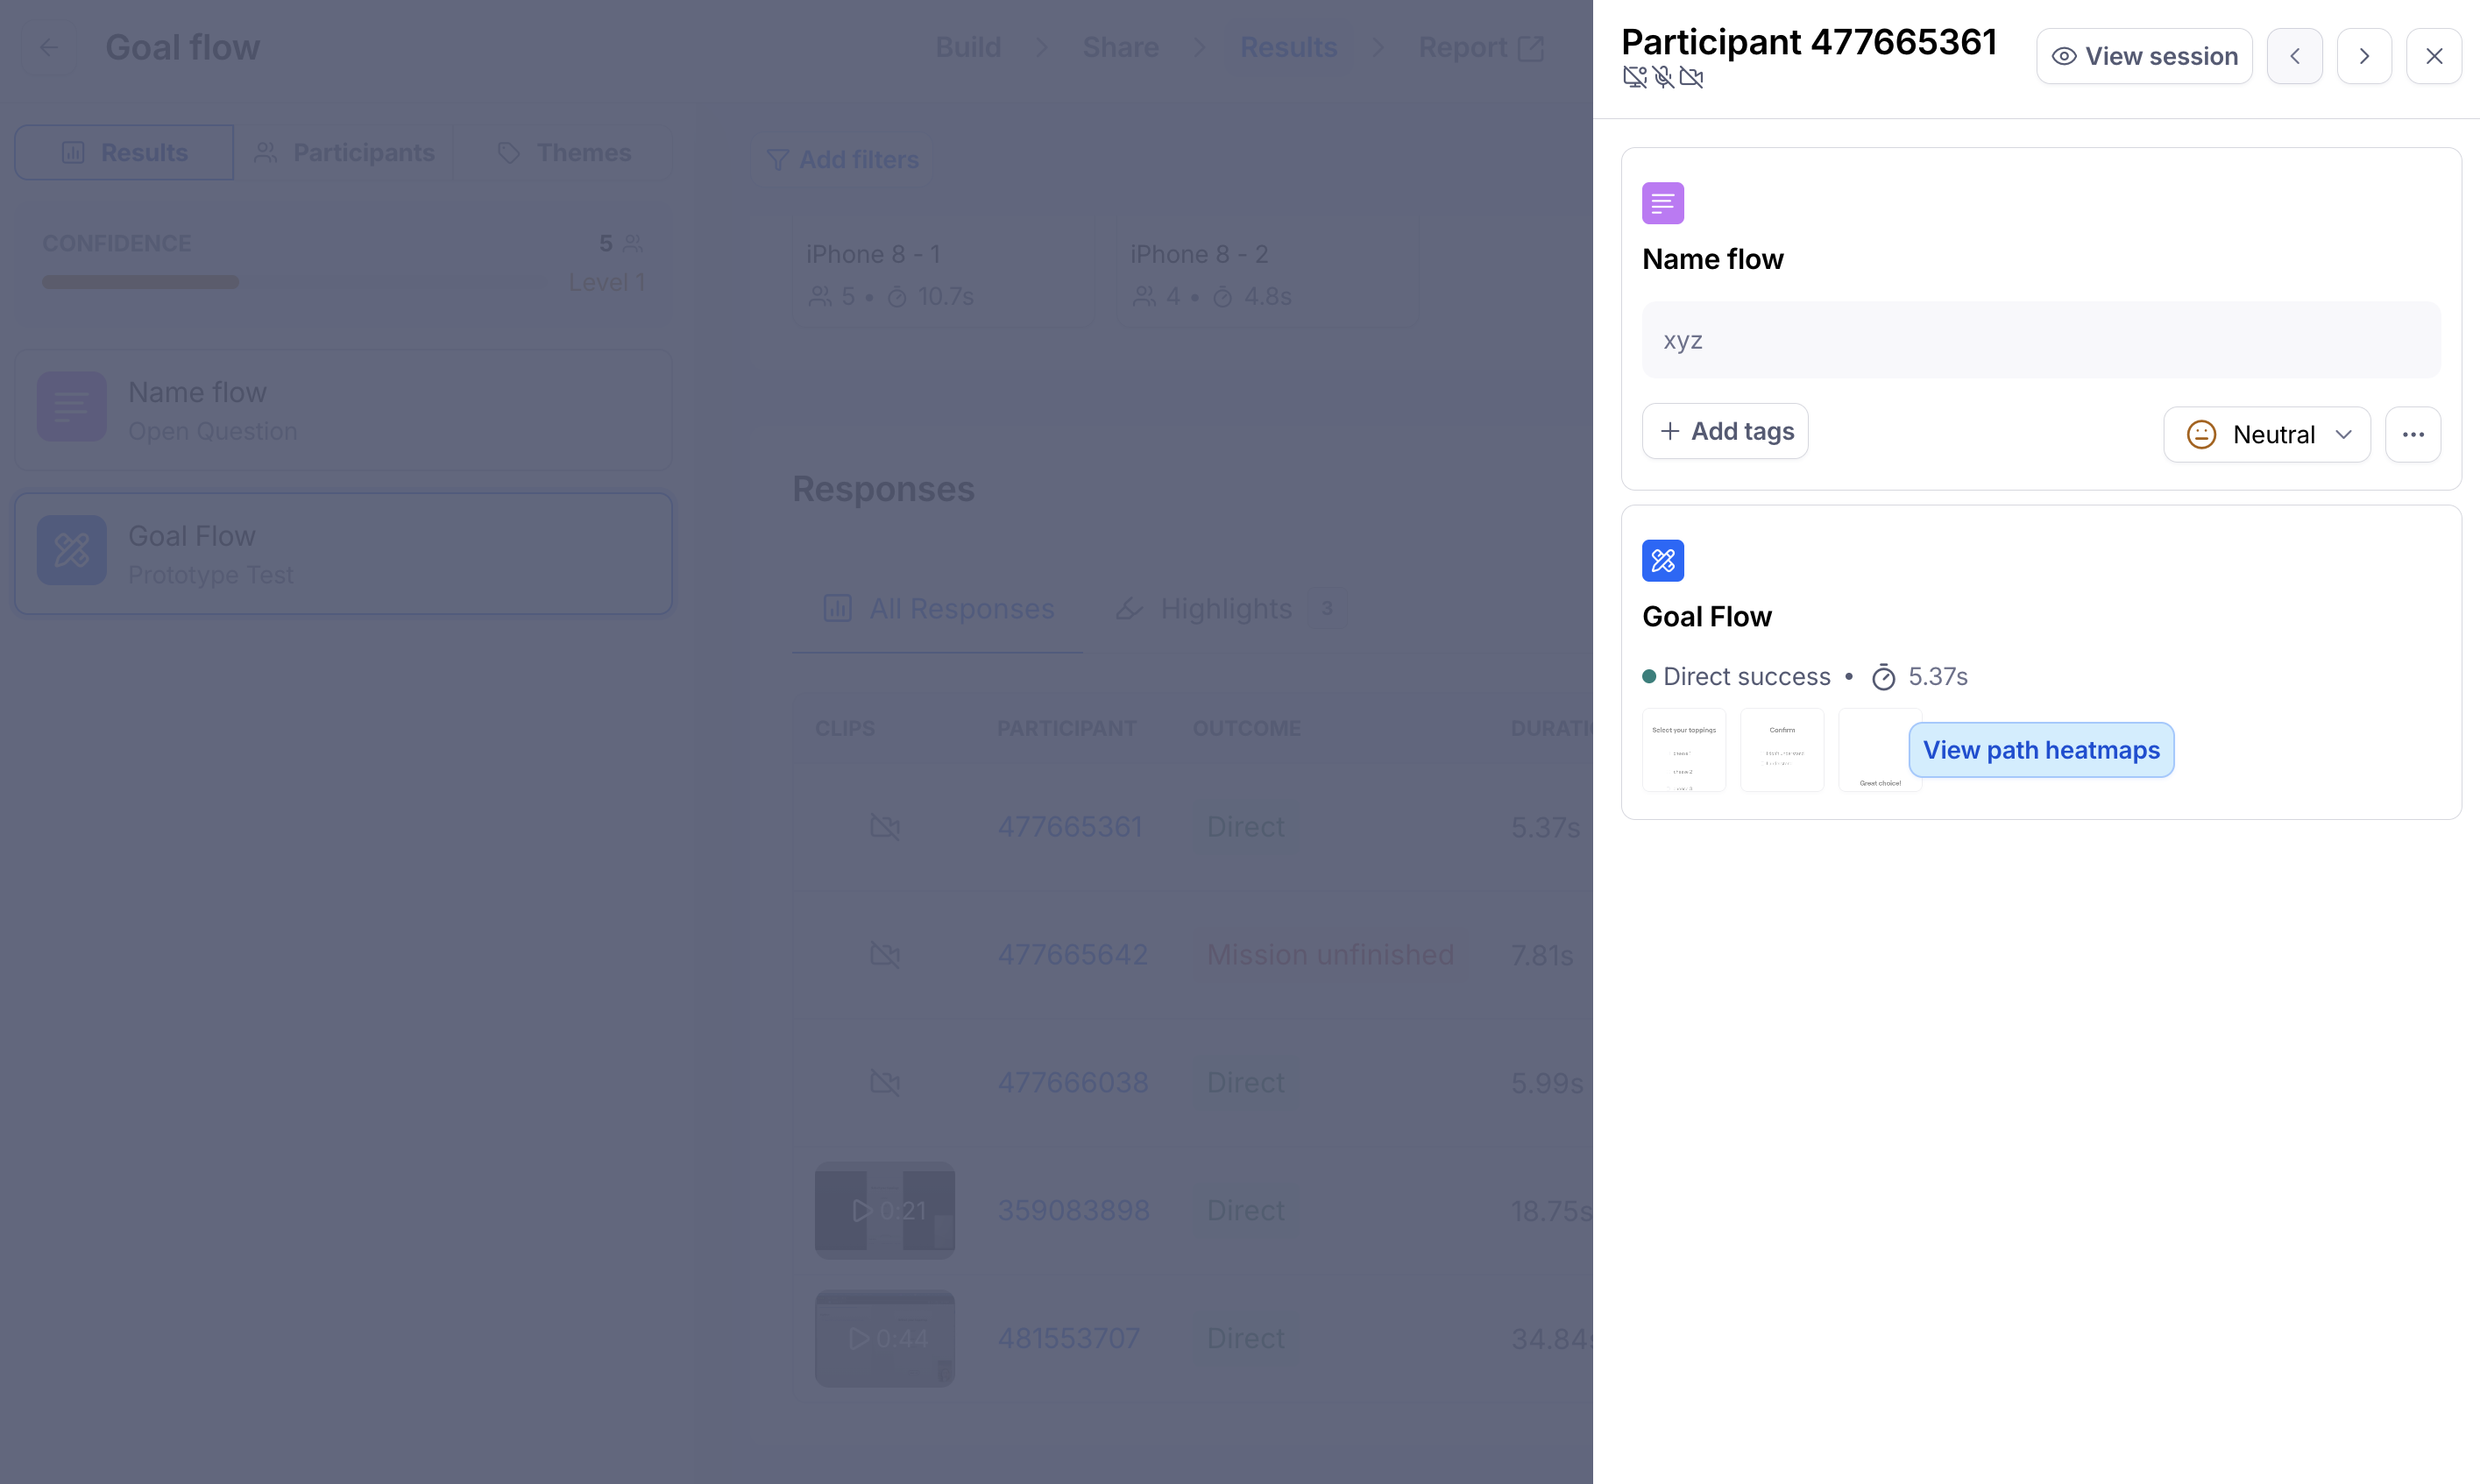Switch to the Highlights tab
The height and width of the screenshot is (1484, 2480).
1226,608
